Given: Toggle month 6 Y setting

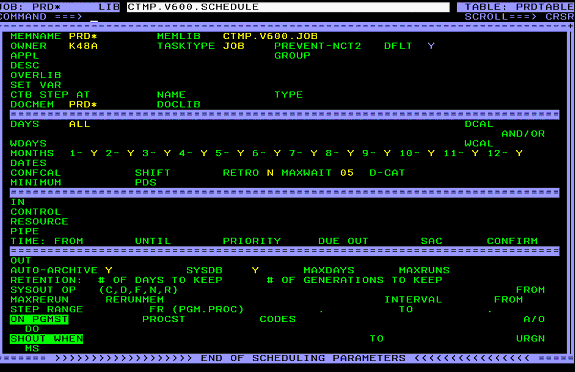Looking at the screenshot, I should tap(277, 153).
